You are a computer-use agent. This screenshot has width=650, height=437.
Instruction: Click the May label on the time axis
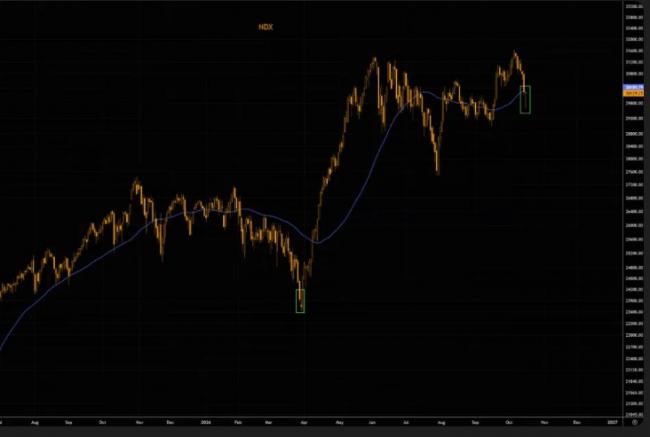pyautogui.click(x=340, y=422)
